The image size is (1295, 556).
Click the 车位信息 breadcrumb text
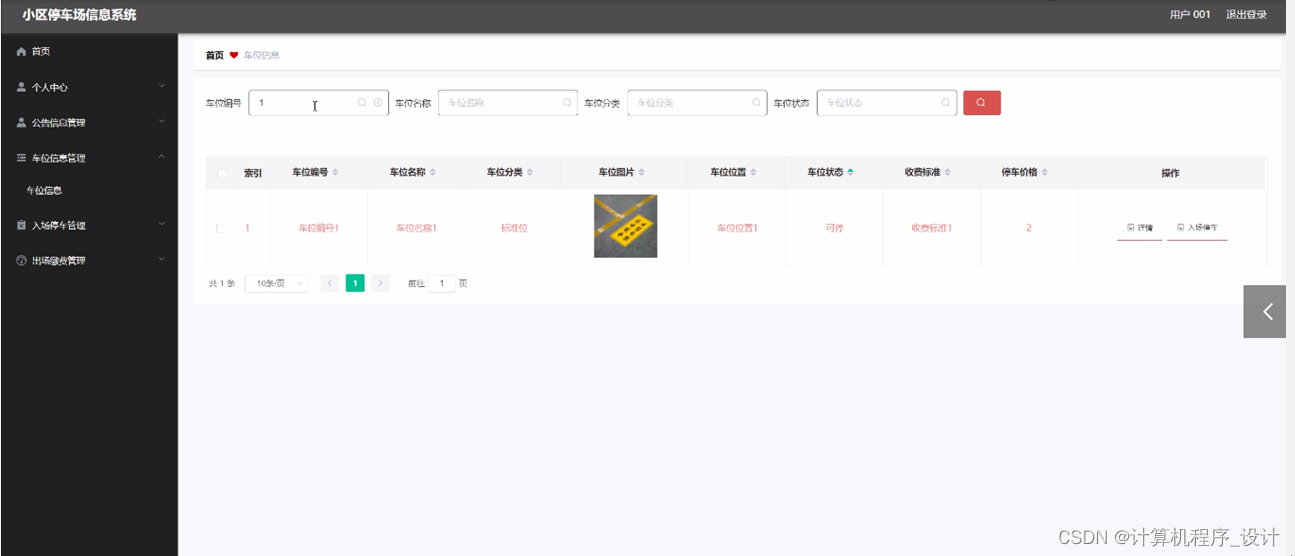coord(262,55)
